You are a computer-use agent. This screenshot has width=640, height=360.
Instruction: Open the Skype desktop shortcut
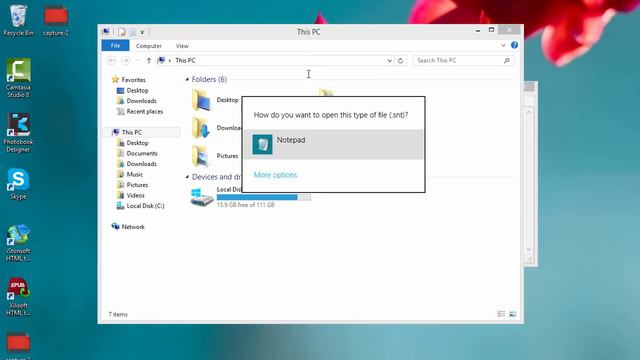pyautogui.click(x=18, y=184)
